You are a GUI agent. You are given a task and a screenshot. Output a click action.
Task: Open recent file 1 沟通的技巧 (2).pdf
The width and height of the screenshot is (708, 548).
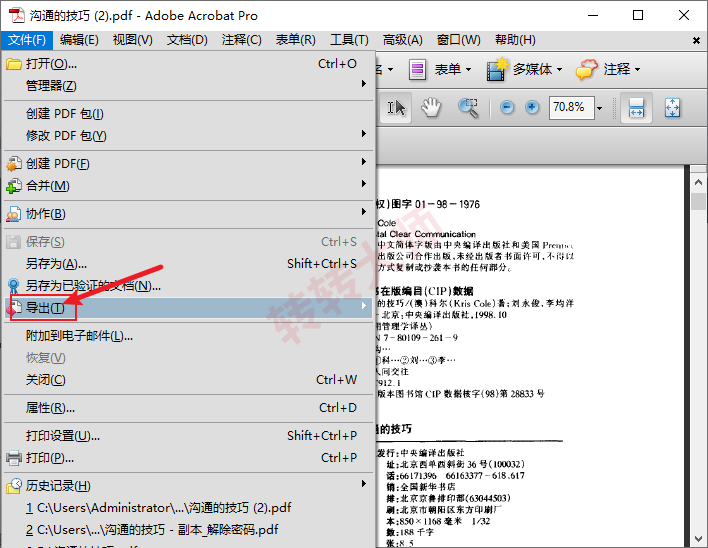coord(189,508)
